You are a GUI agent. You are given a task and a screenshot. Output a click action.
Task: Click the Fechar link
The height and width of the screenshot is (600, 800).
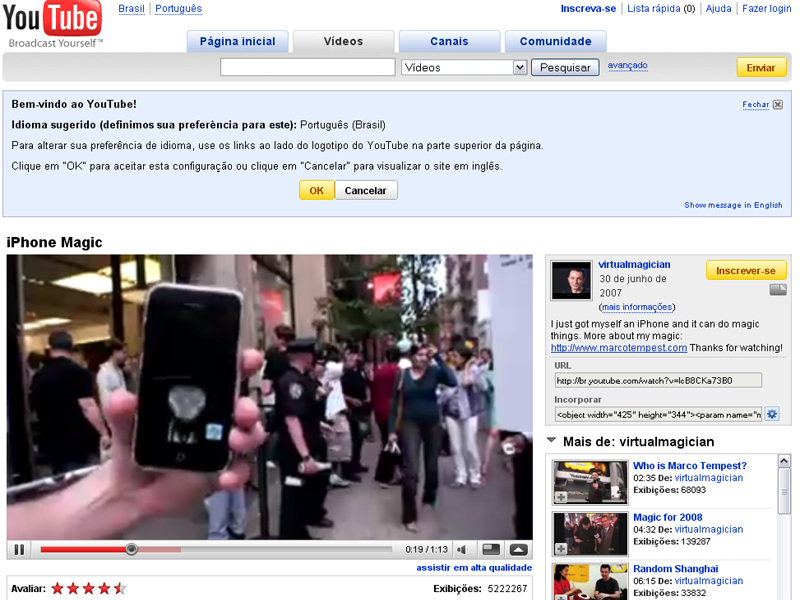point(756,104)
